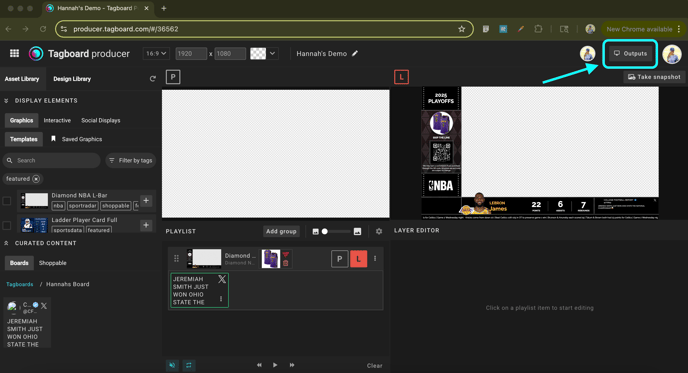688x373 pixels.
Task: Expand the Curated Content section
Action: [x=6, y=243]
